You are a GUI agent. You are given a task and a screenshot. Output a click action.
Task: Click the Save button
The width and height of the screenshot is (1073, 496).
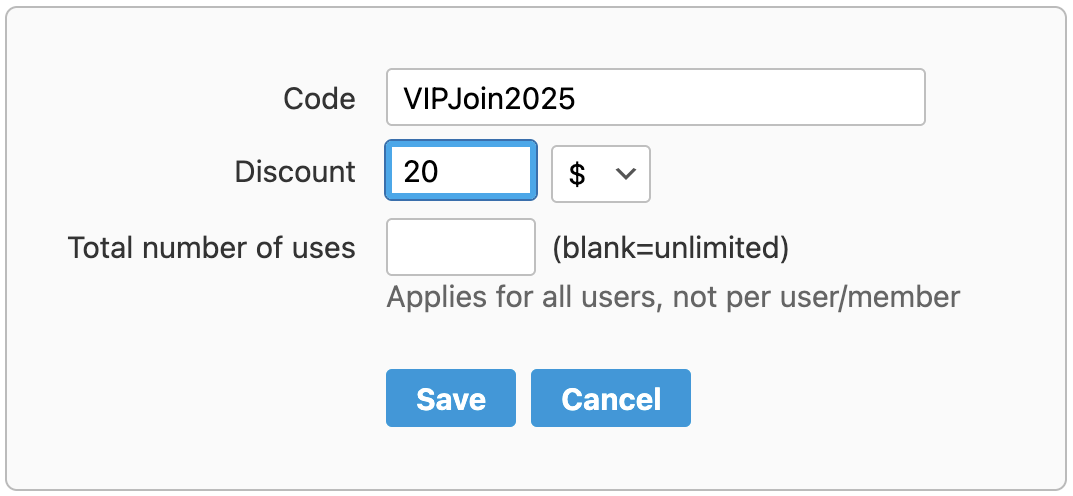[x=450, y=398]
